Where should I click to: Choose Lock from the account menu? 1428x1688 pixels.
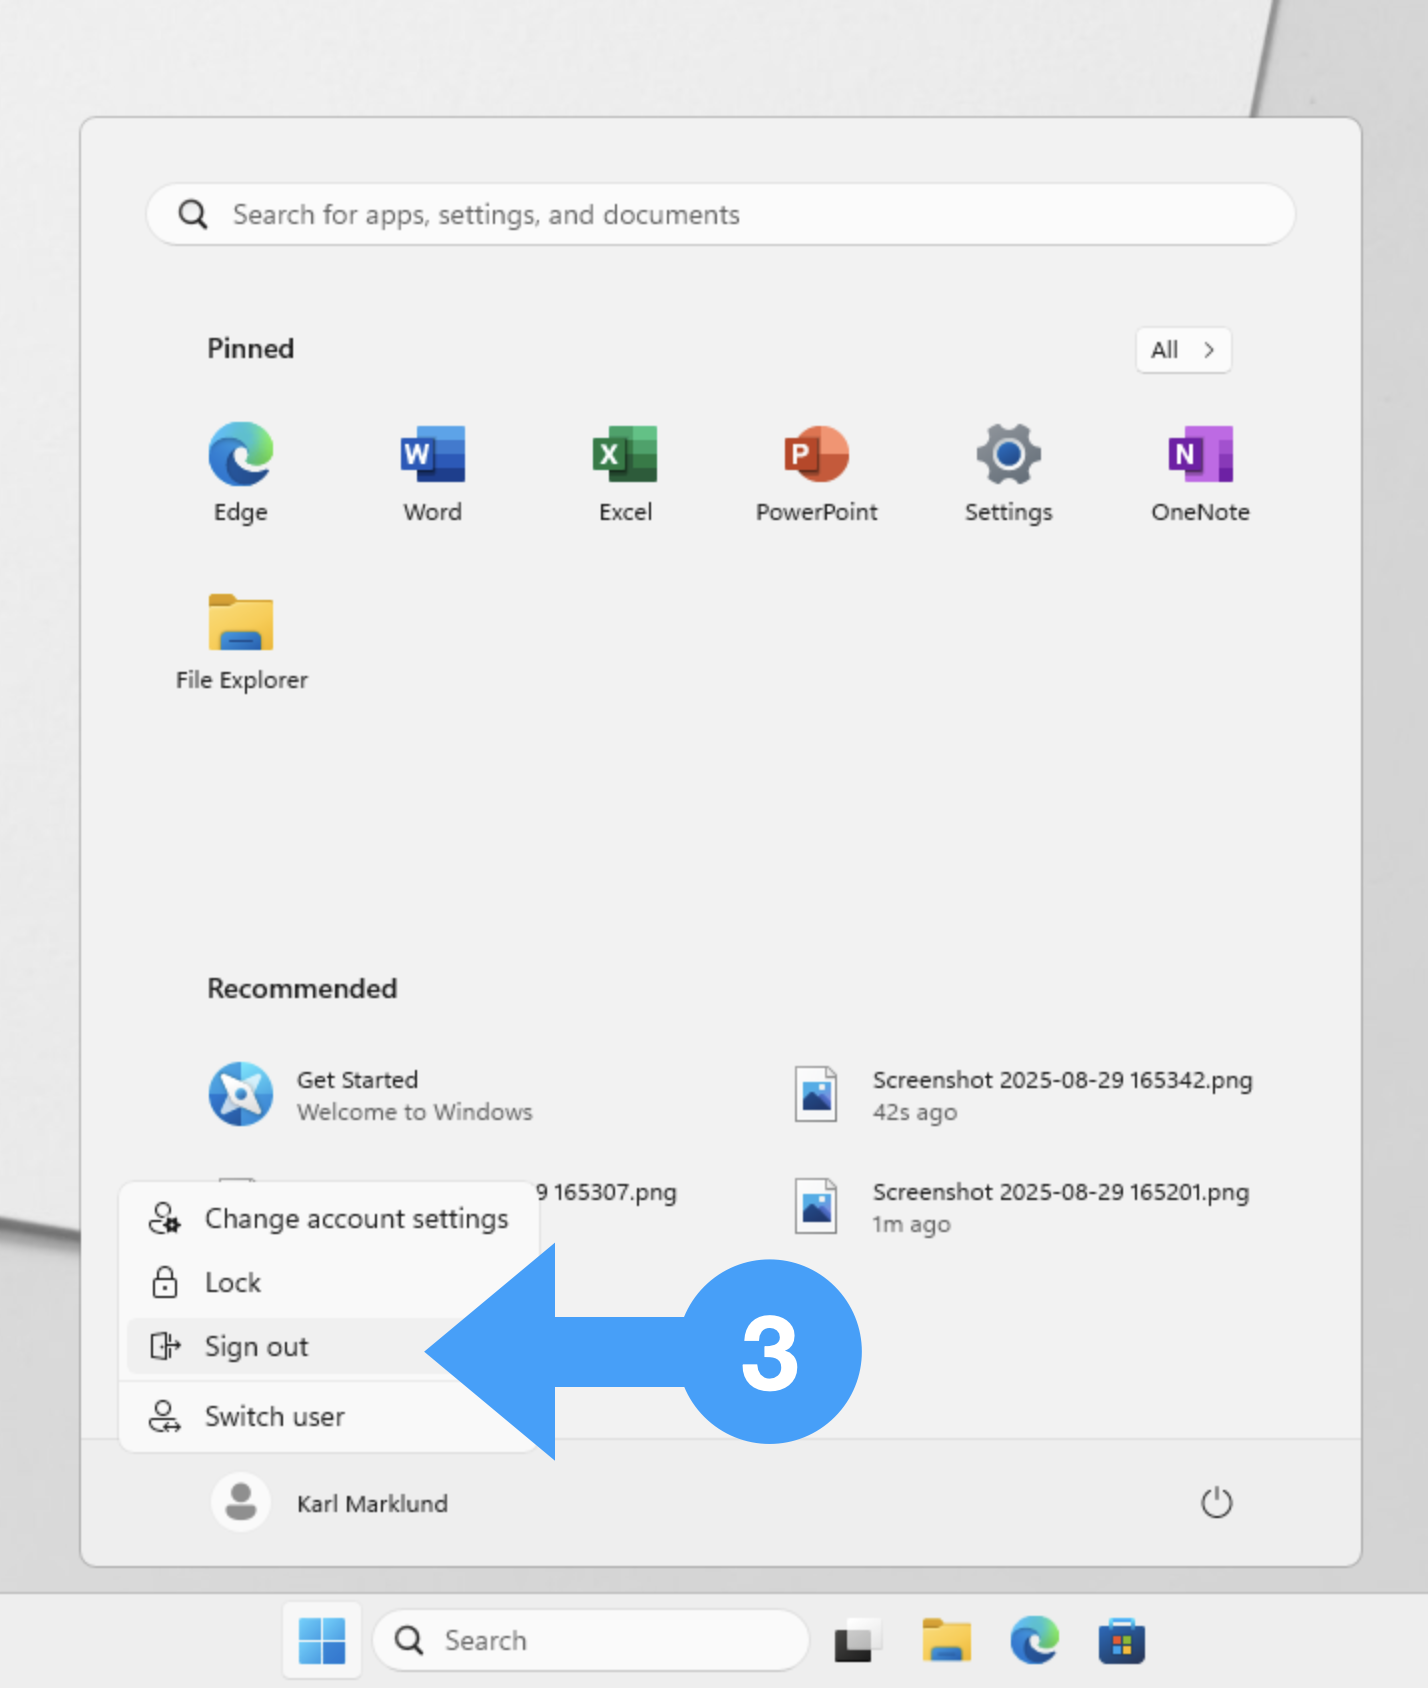(x=232, y=1282)
